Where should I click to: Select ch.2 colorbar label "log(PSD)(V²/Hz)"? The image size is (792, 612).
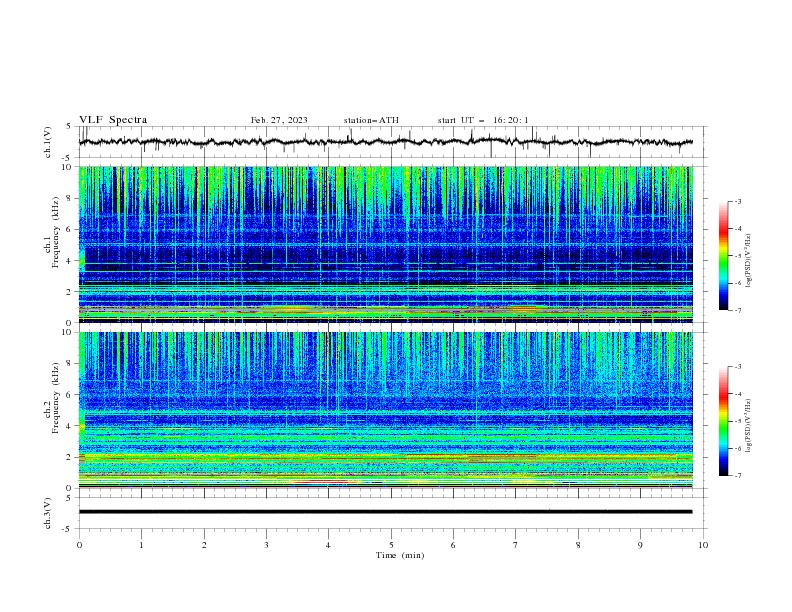tap(748, 426)
